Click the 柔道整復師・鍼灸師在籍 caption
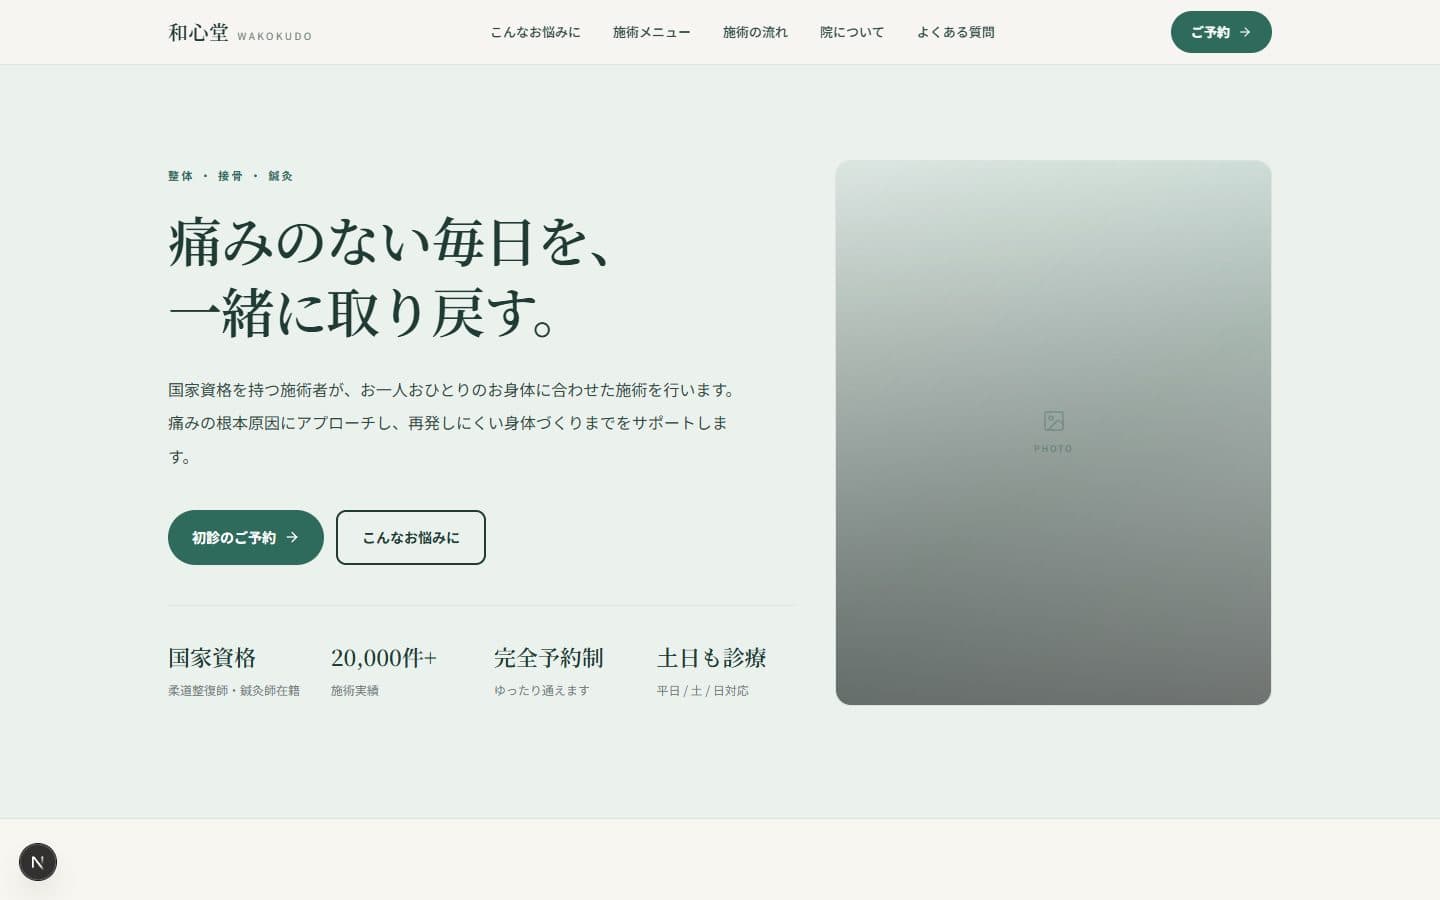 pos(234,691)
